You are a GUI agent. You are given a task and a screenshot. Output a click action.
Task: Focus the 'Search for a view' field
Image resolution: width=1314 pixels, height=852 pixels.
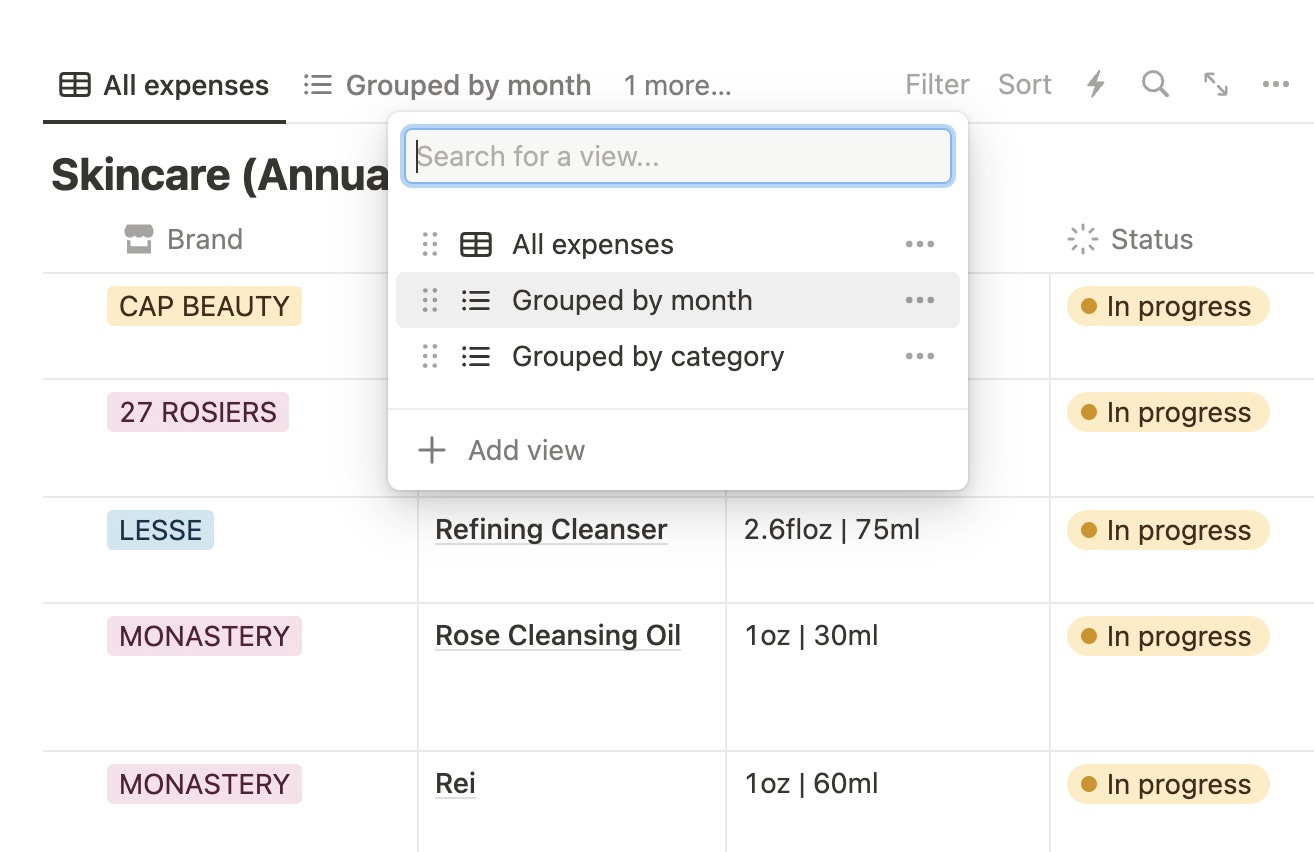[x=678, y=156]
